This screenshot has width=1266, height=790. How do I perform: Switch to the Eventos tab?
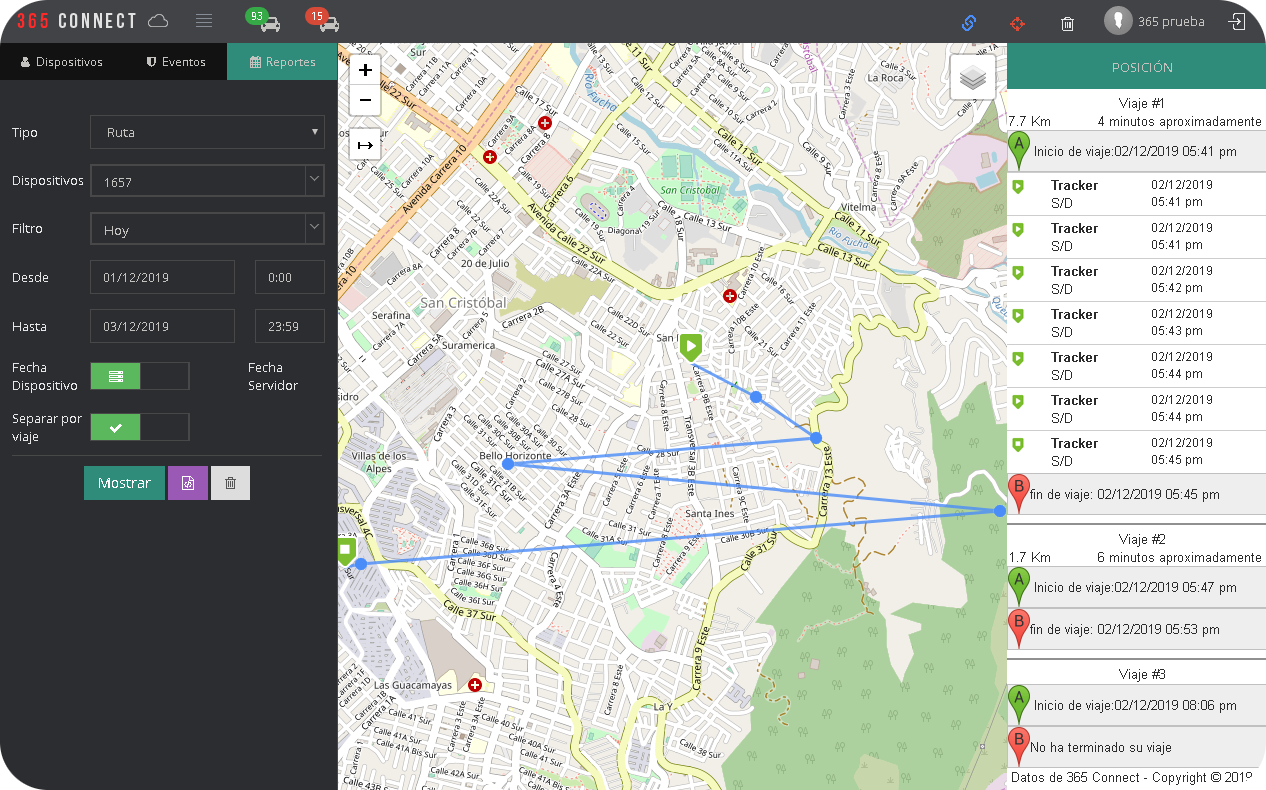click(175, 61)
